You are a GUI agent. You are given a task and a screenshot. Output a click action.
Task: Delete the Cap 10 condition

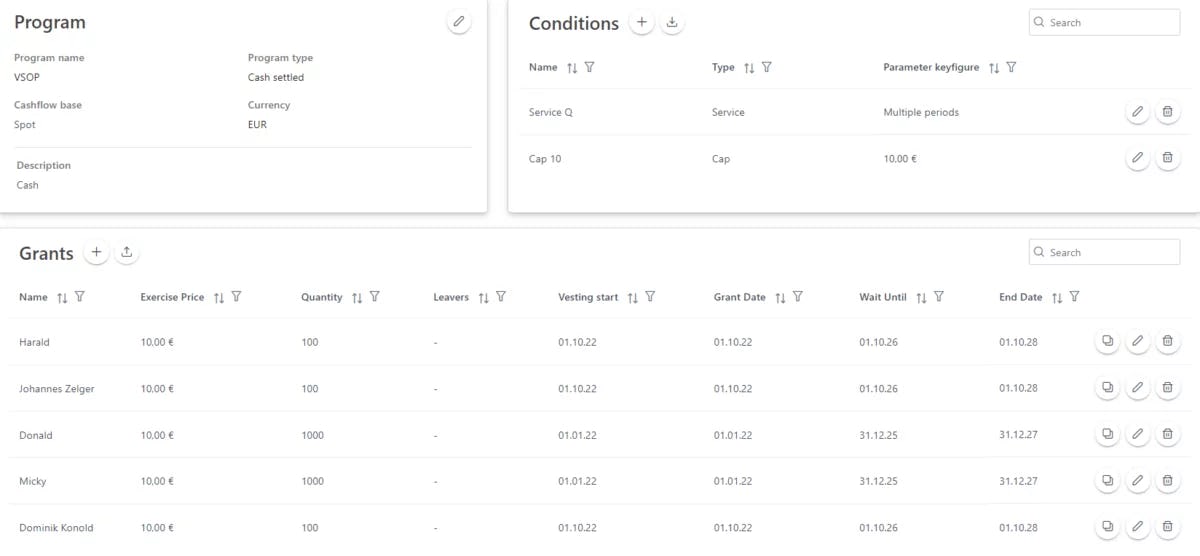1167,158
